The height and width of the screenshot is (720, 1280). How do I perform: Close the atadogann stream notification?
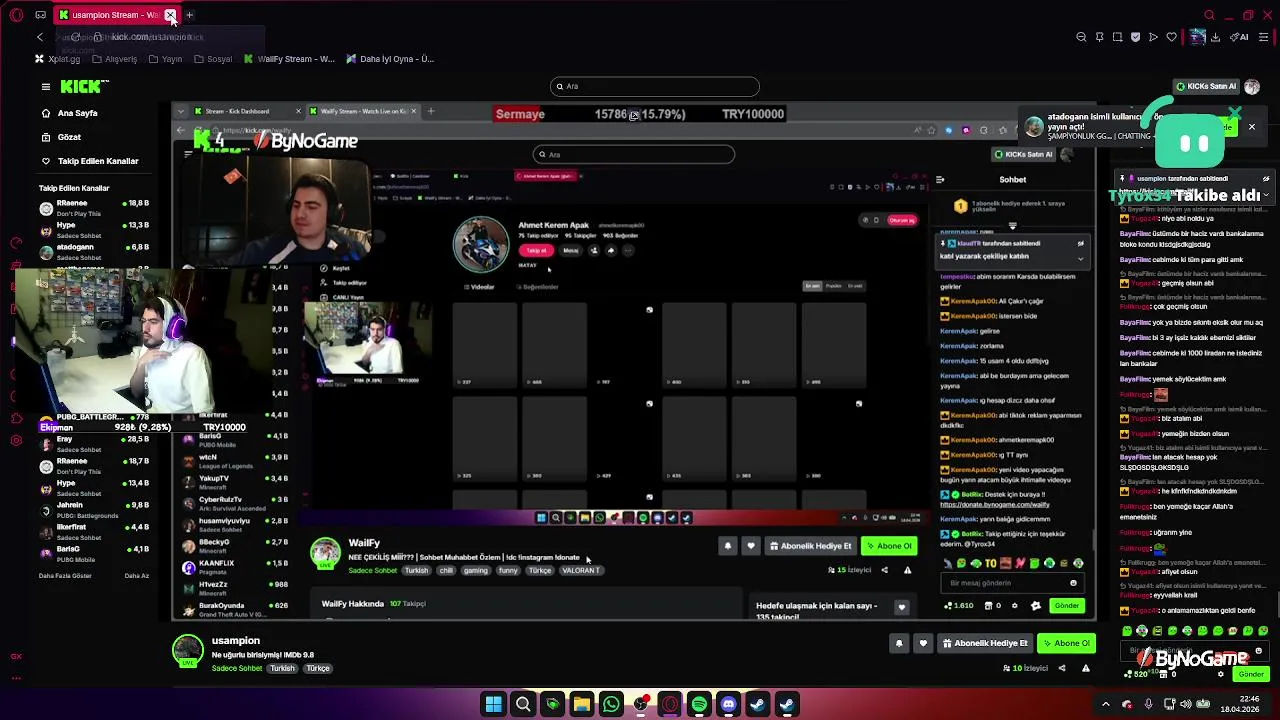coord(1251,127)
